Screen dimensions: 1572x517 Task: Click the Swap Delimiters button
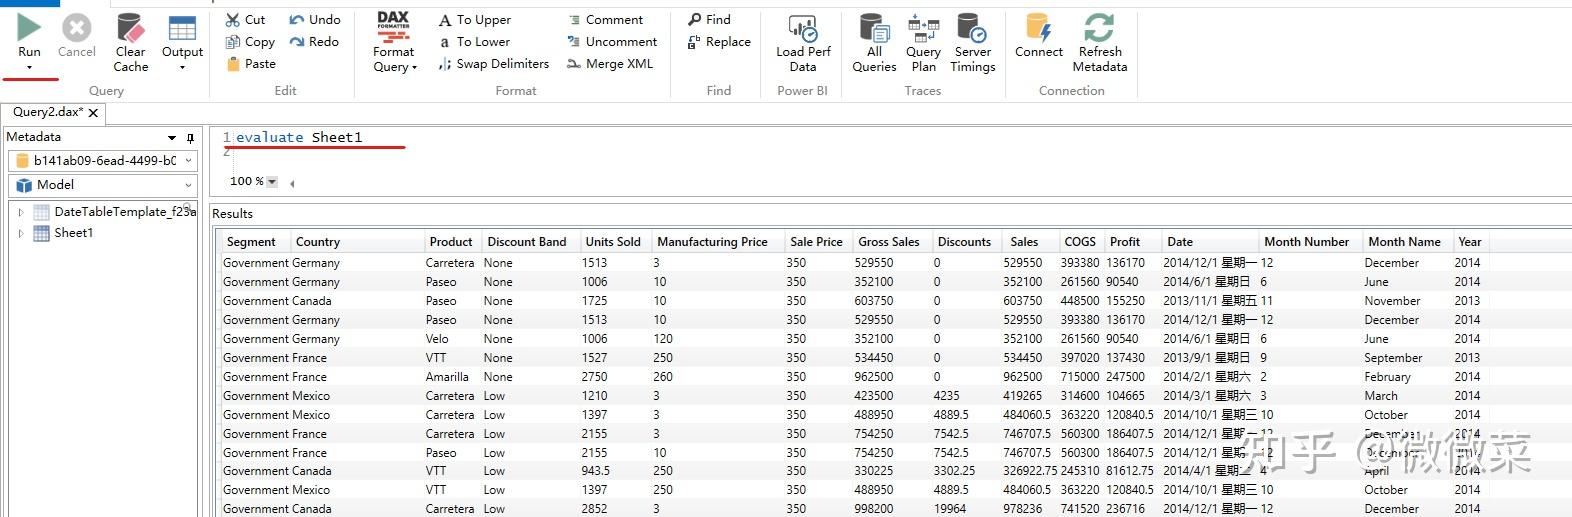[494, 64]
